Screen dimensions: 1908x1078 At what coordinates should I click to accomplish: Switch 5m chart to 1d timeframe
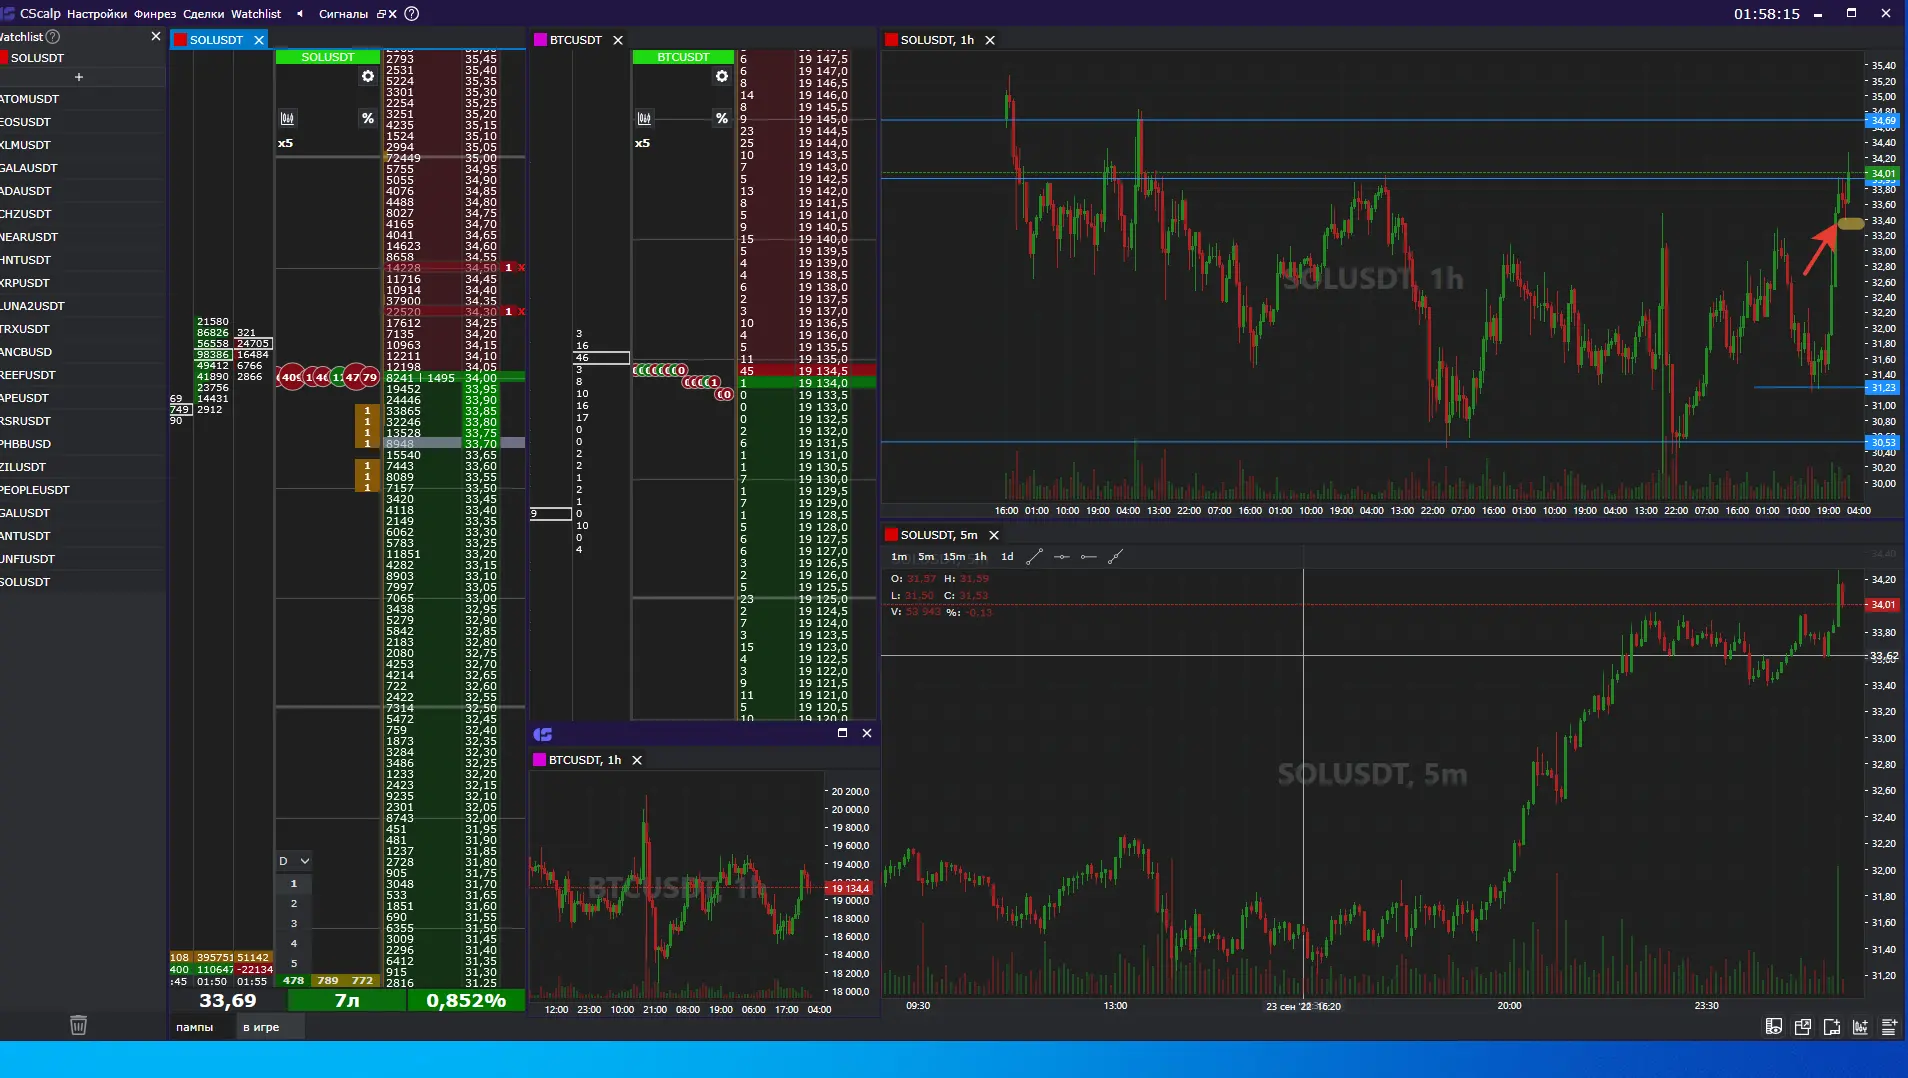point(1007,557)
